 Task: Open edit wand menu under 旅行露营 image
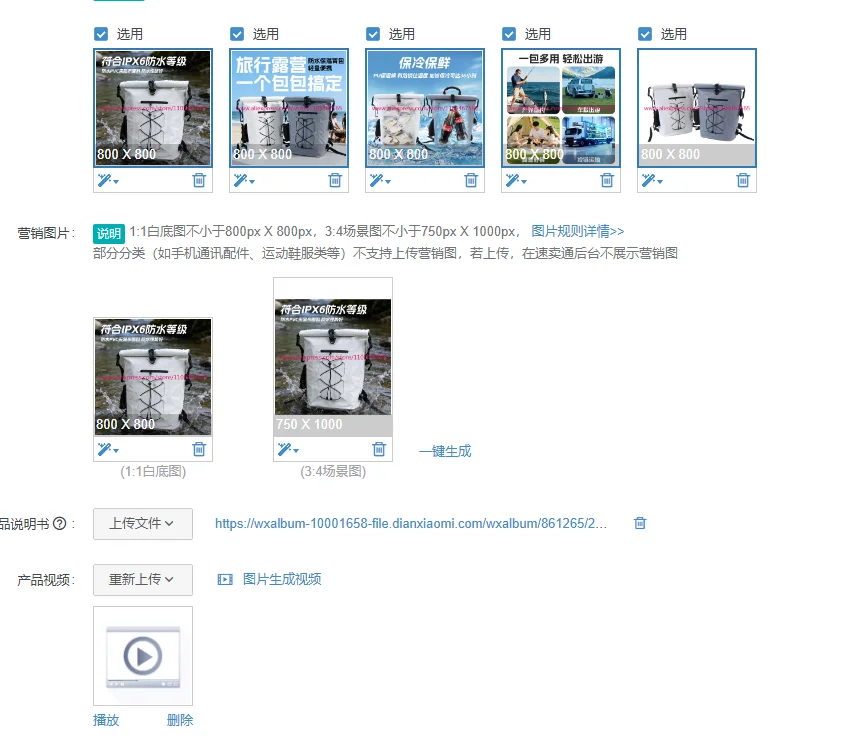click(x=244, y=180)
